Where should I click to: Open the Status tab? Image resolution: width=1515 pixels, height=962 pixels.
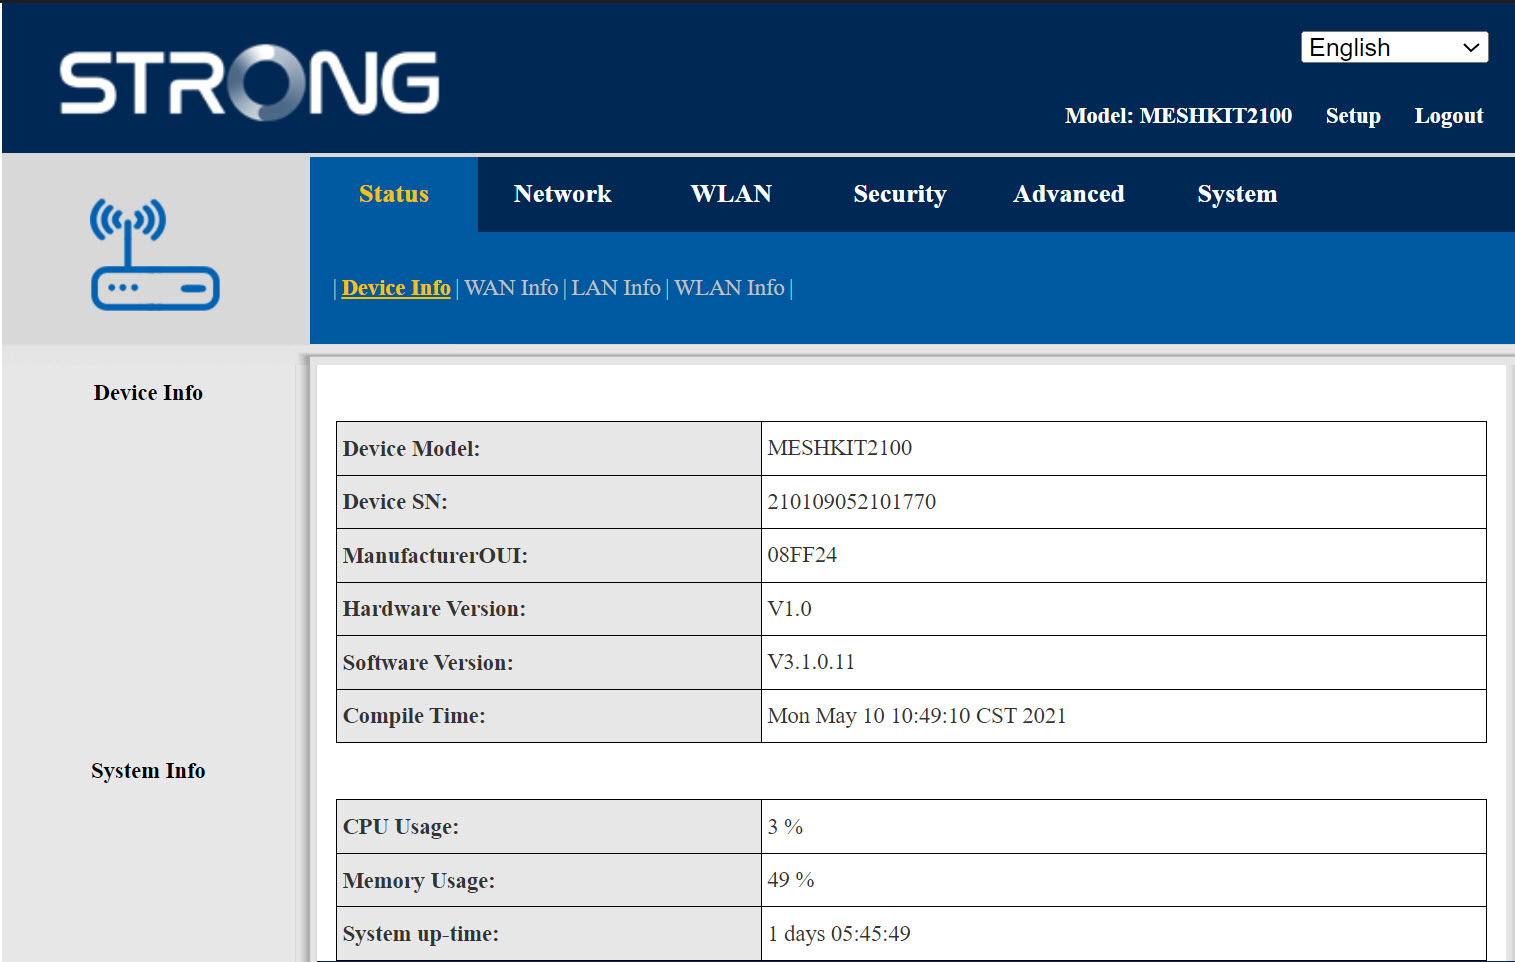[394, 194]
